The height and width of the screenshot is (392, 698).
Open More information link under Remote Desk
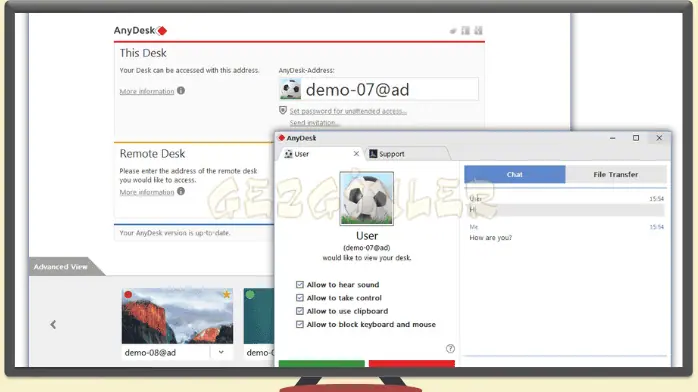tap(147, 192)
